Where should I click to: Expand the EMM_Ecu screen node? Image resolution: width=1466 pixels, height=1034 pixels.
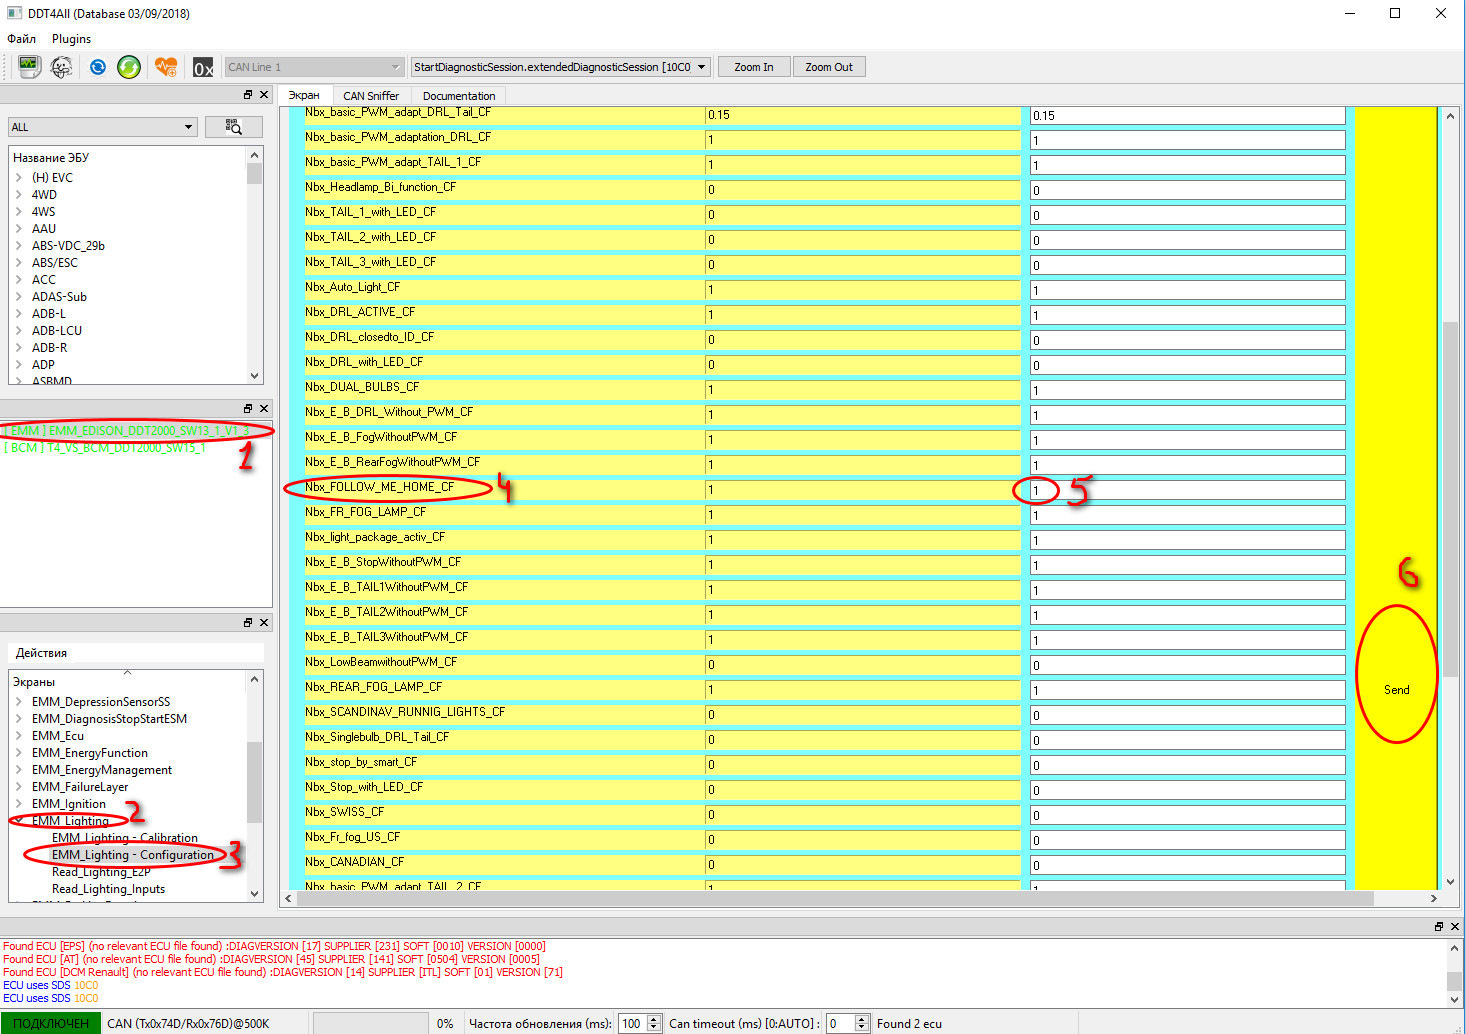click(19, 736)
